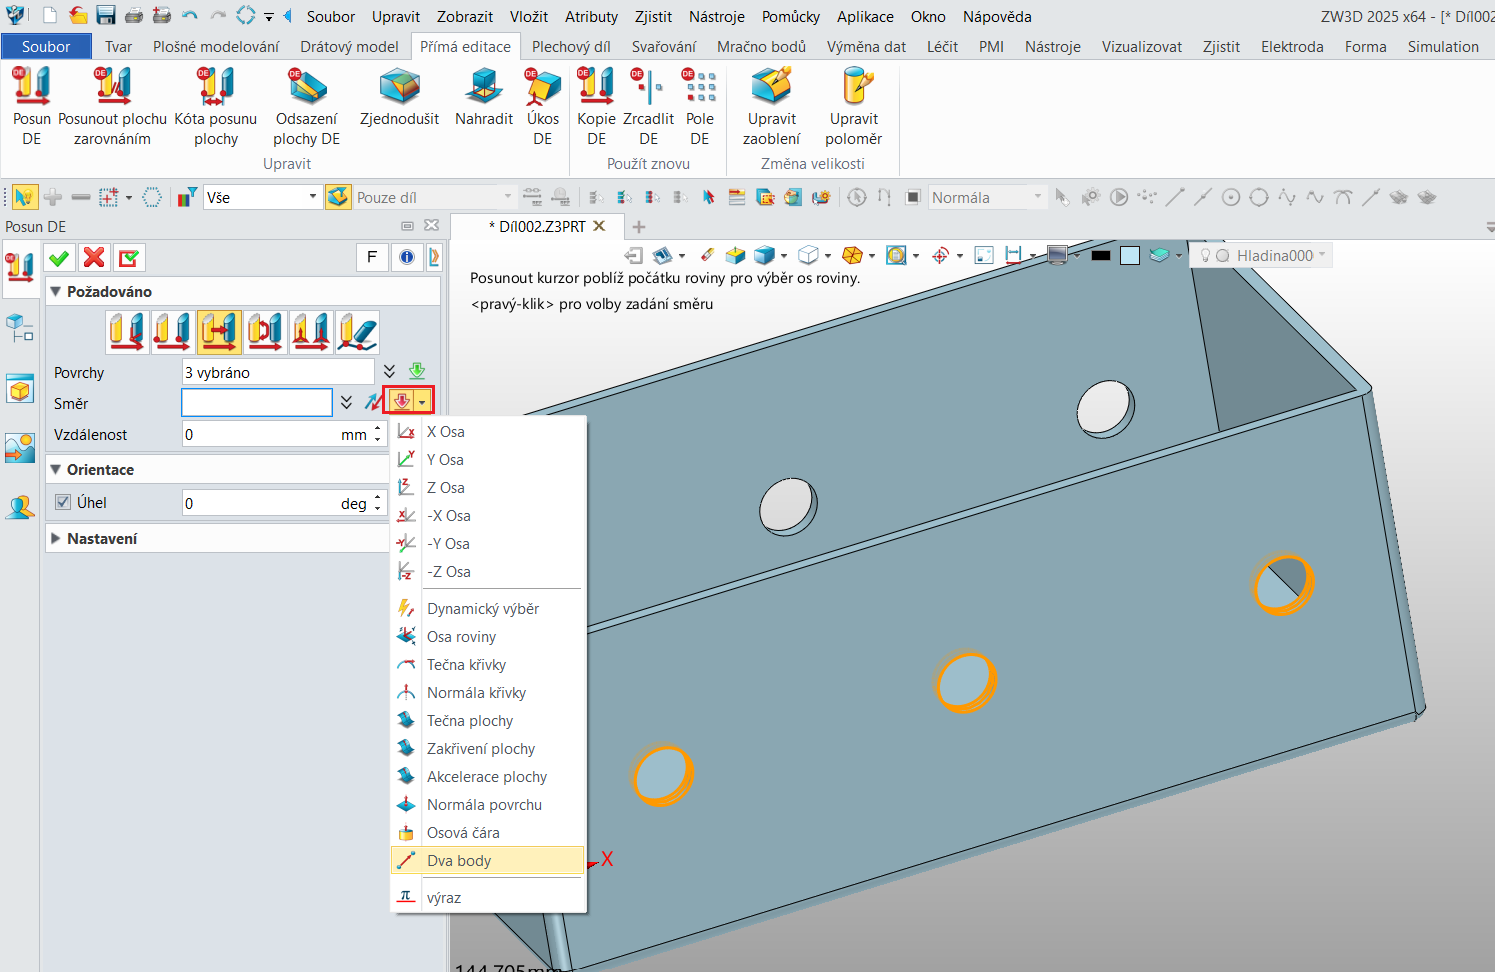
Task: Collapse the Požadováno section
Action: tap(57, 292)
